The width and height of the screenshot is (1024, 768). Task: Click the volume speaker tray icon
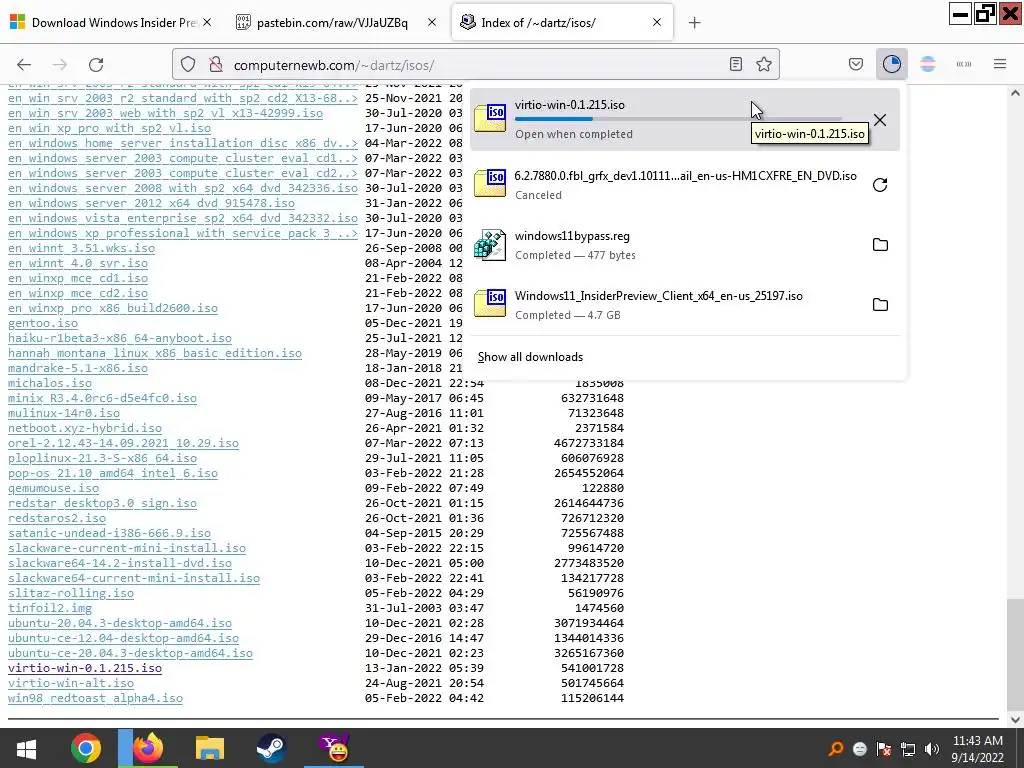(x=932, y=749)
